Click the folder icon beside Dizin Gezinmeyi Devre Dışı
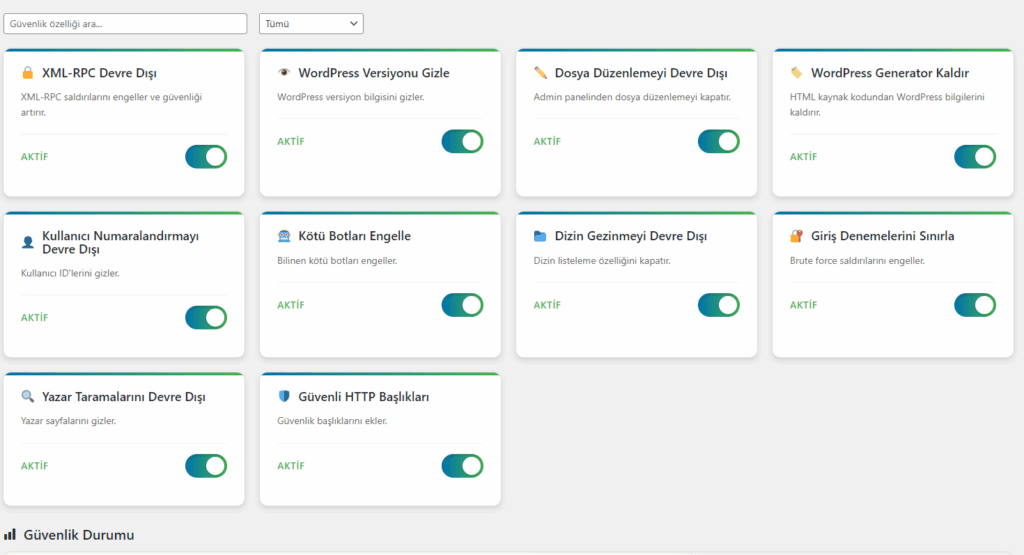Image resolution: width=1024 pixels, height=555 pixels. click(x=541, y=237)
